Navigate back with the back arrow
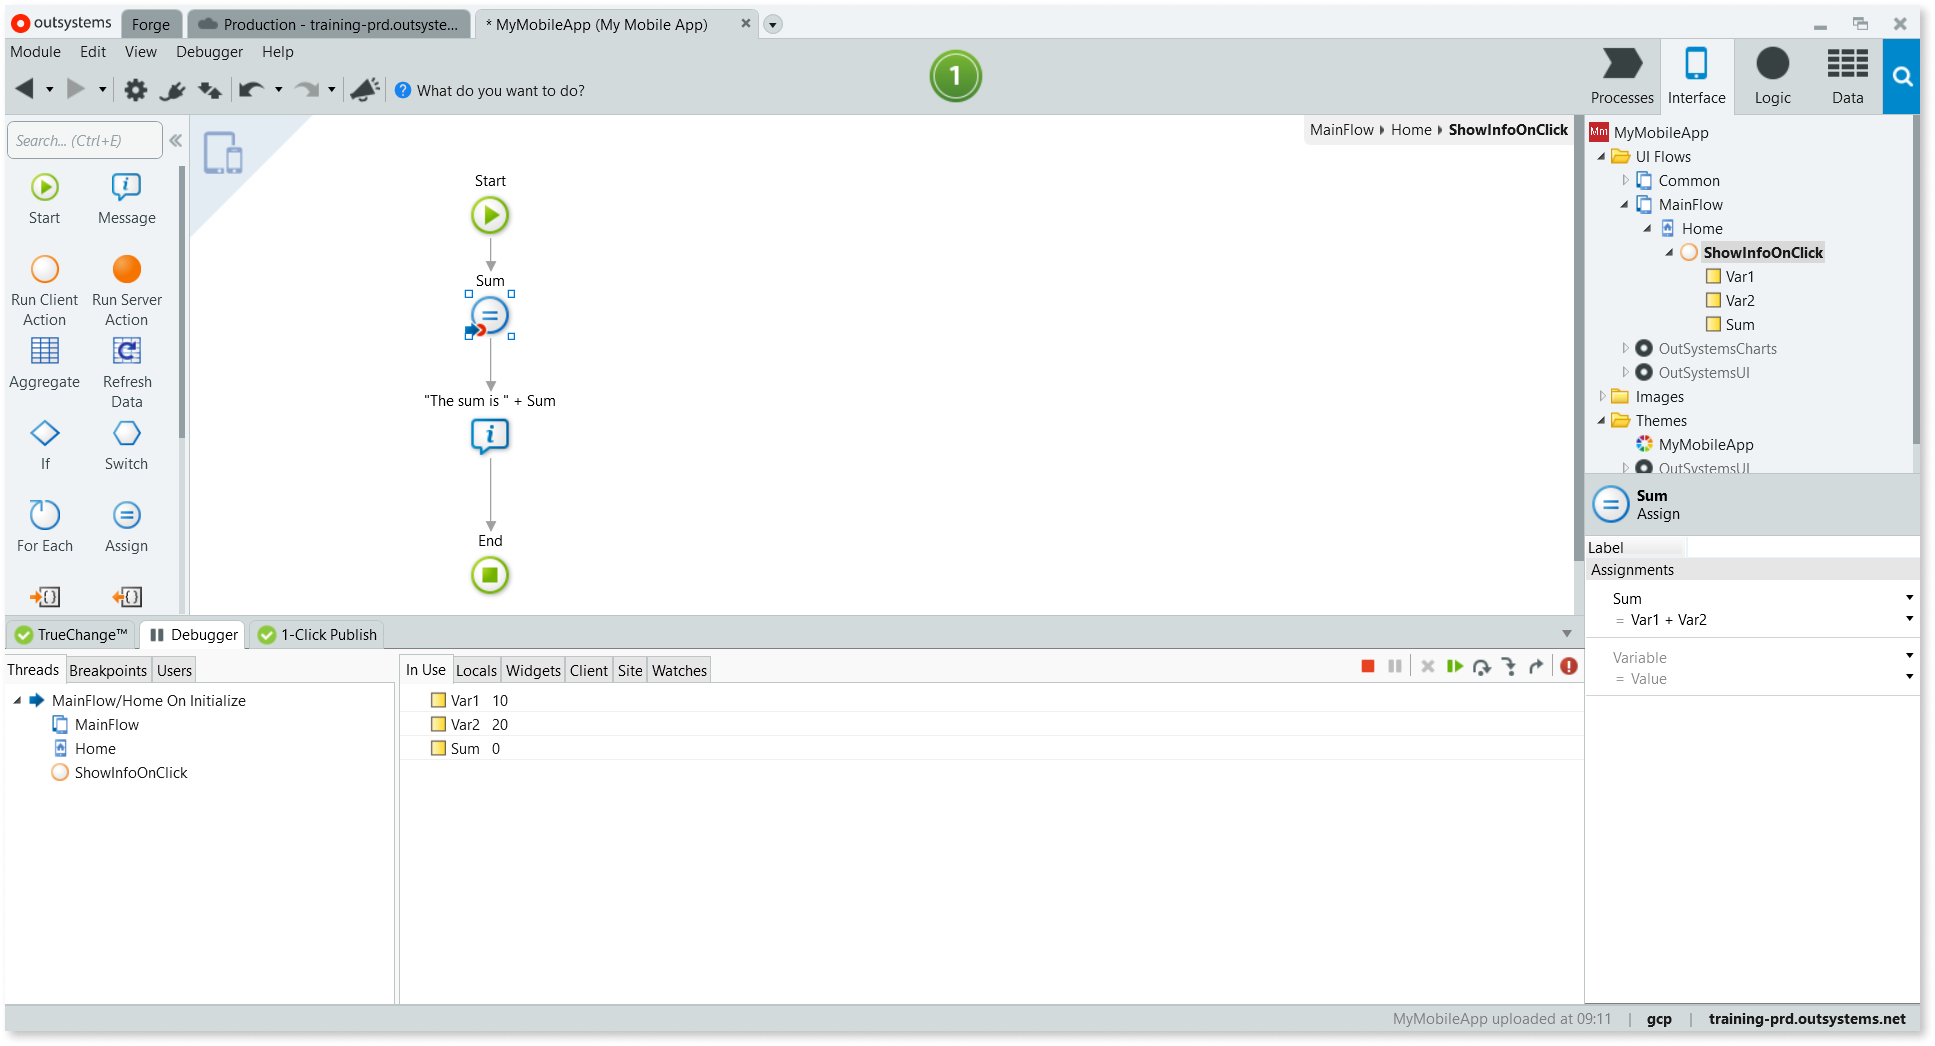Viewport: 1935px width, 1046px height. coord(25,89)
